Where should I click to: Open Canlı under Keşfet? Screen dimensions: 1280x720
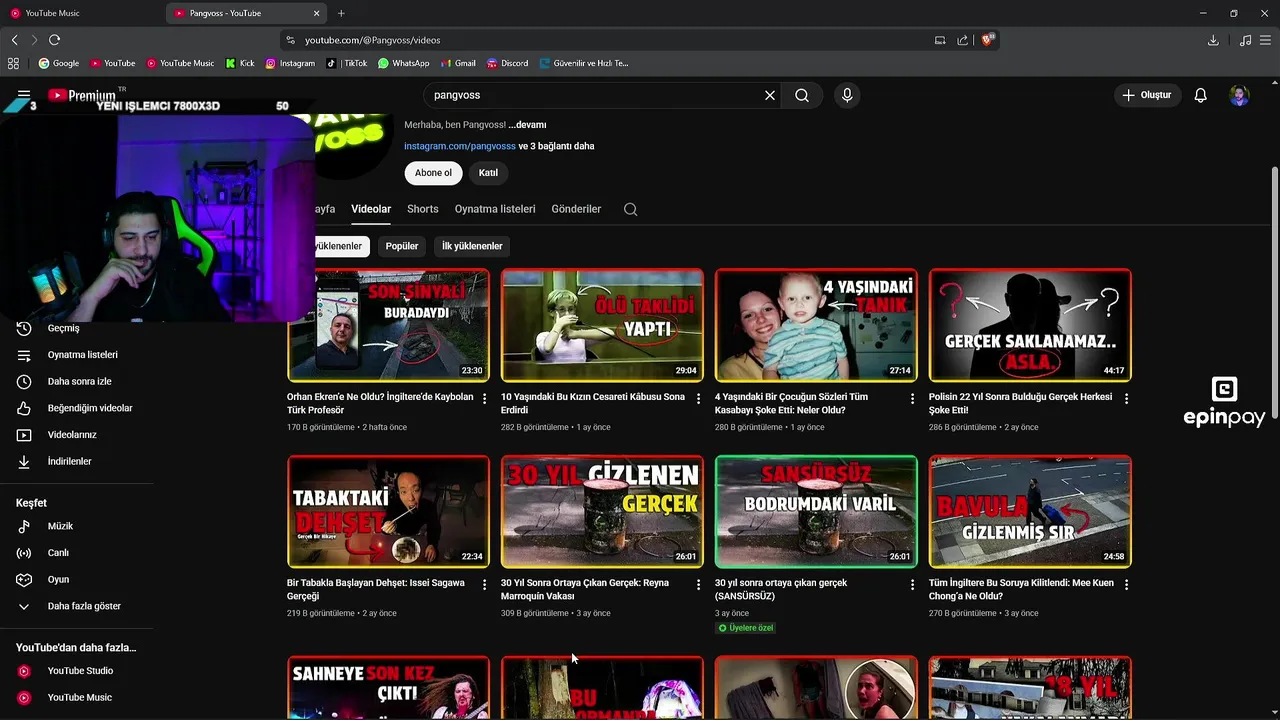[58, 553]
